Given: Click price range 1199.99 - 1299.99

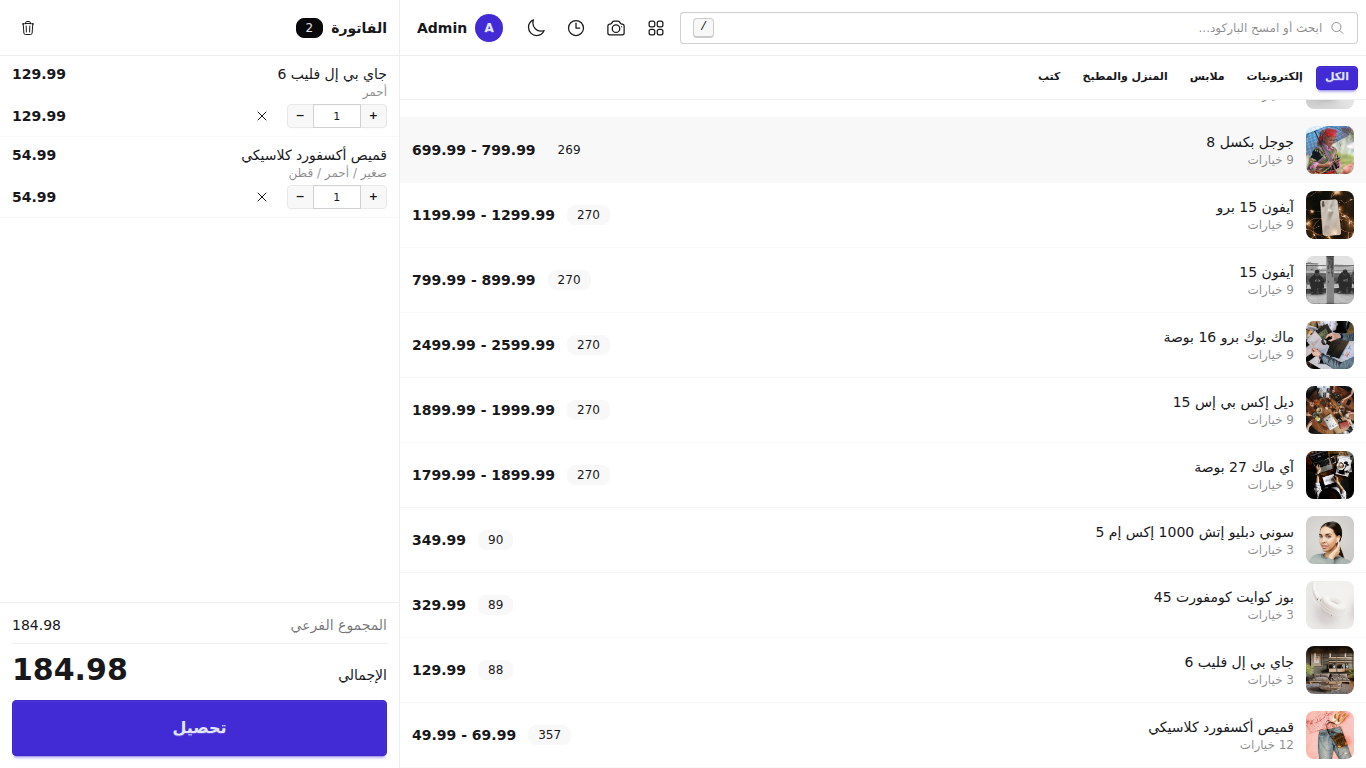Looking at the screenshot, I should (483, 215).
